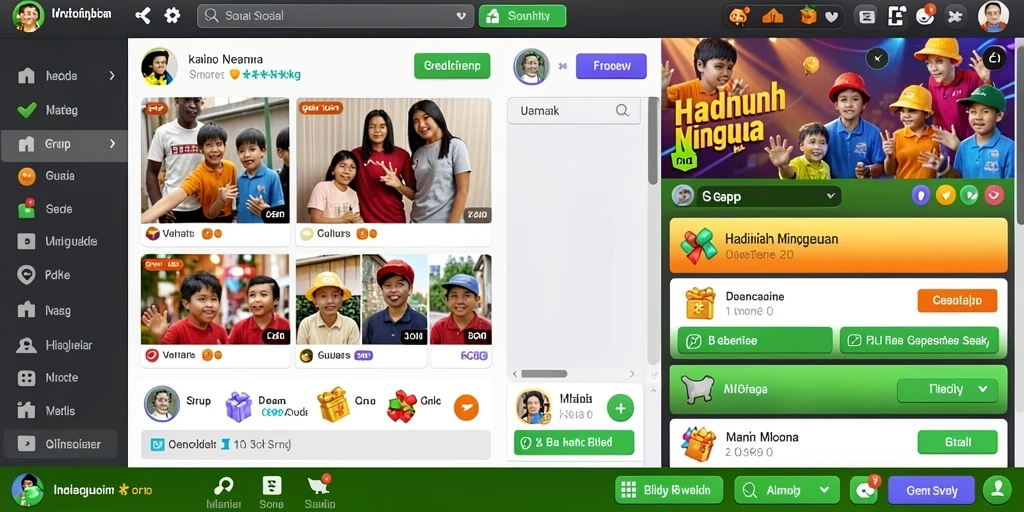Click the share icon in top bar
1024x512 pixels.
142,16
